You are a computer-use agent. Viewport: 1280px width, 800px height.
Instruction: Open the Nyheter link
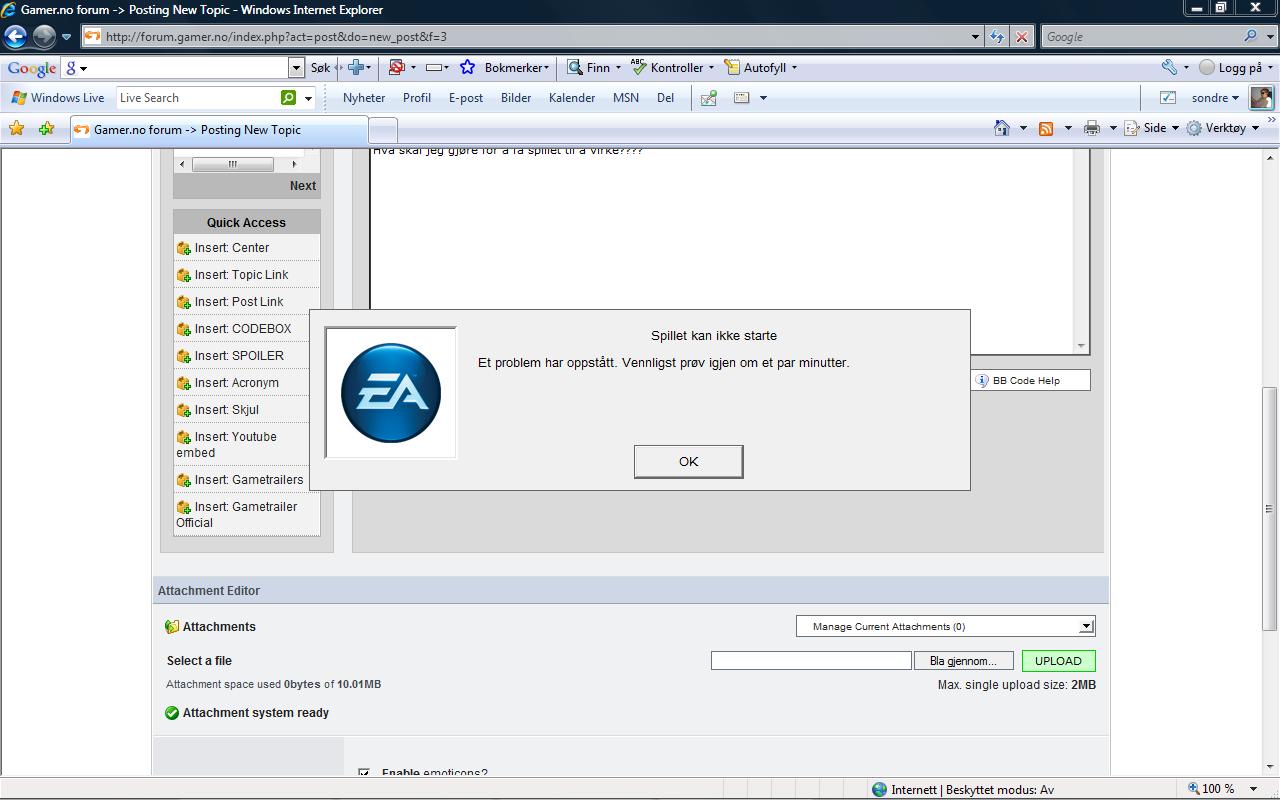(364, 98)
